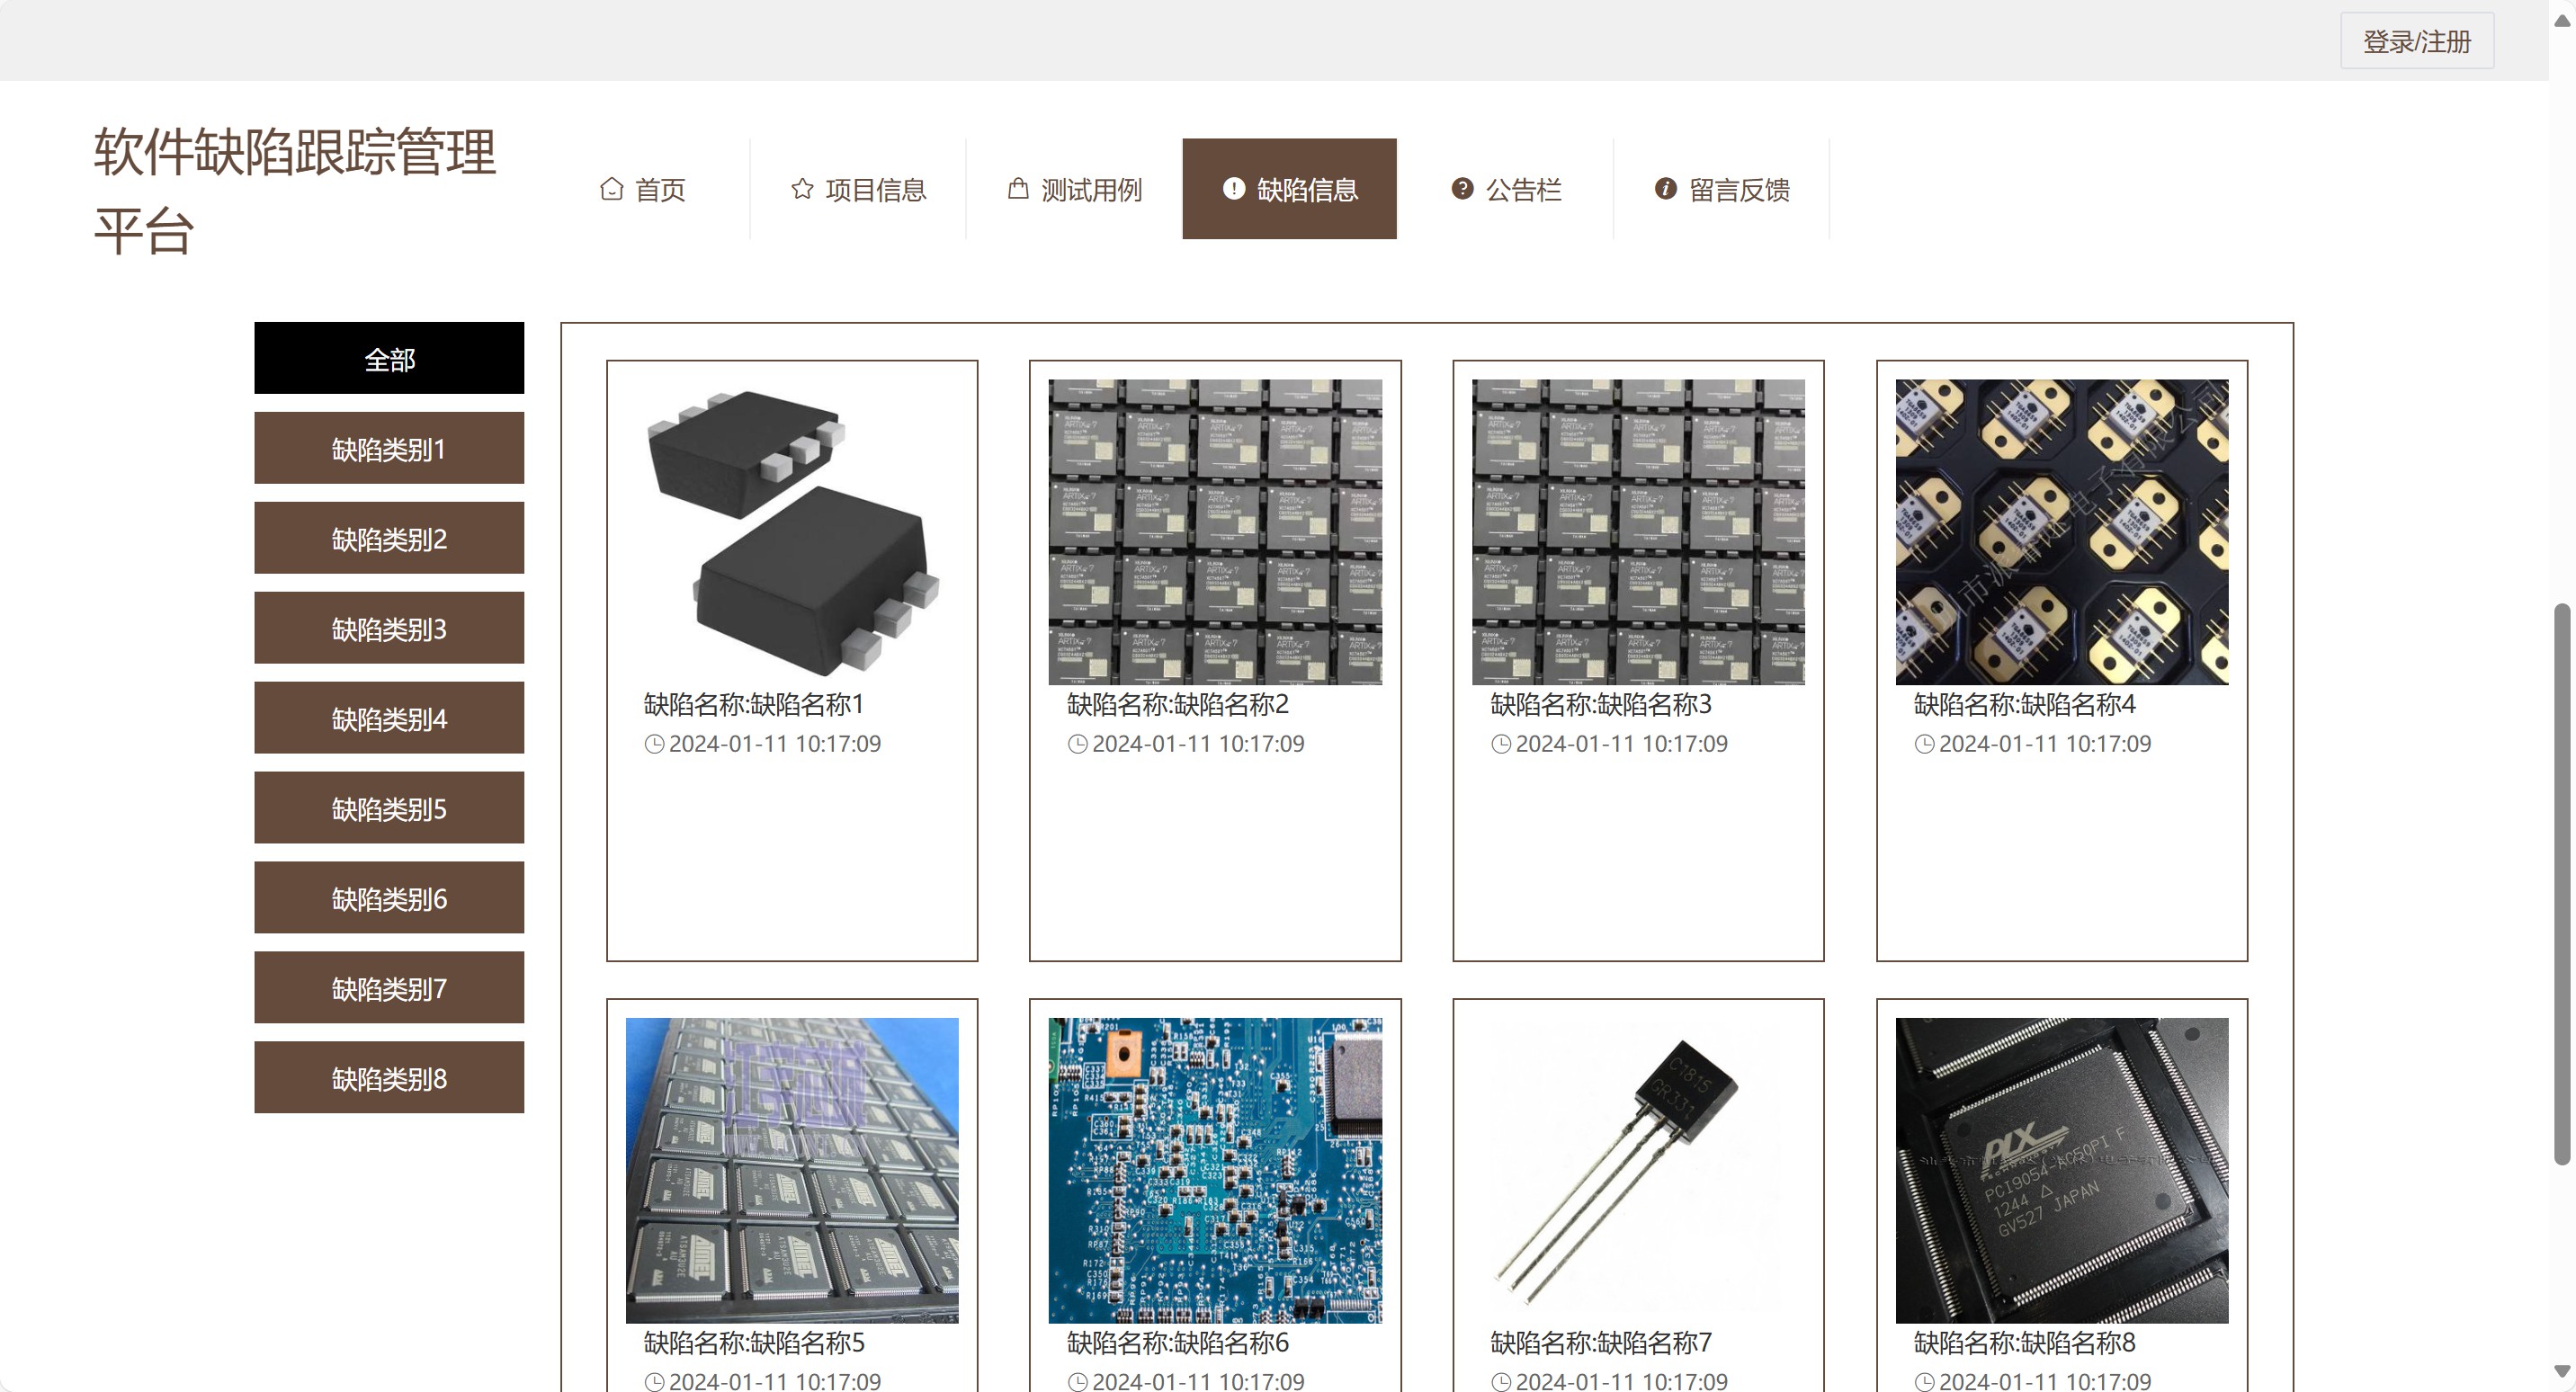Open the 缺陷名称6 circuit board image
Image resolution: width=2576 pixels, height=1392 pixels.
point(1215,1170)
